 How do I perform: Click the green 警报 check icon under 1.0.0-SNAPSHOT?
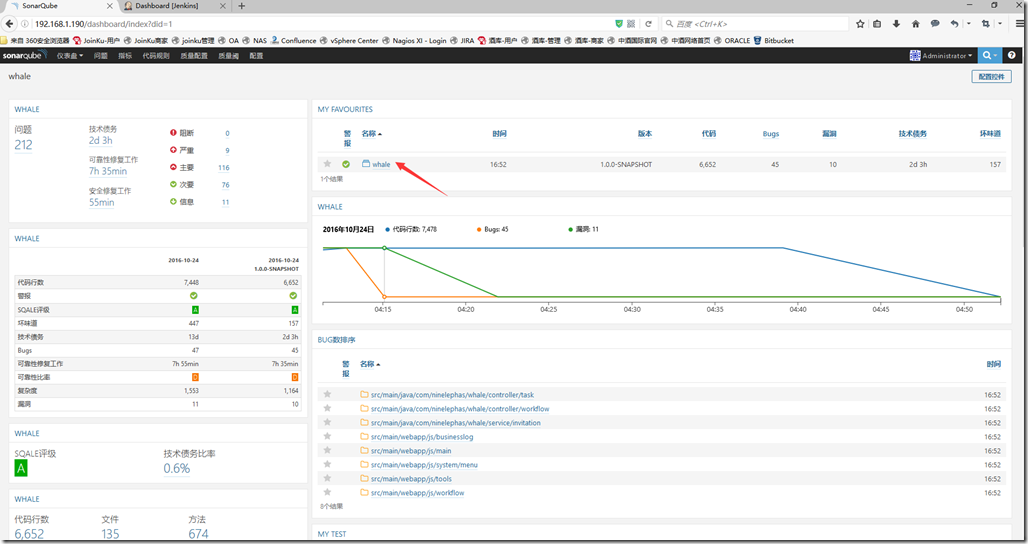click(x=293, y=296)
